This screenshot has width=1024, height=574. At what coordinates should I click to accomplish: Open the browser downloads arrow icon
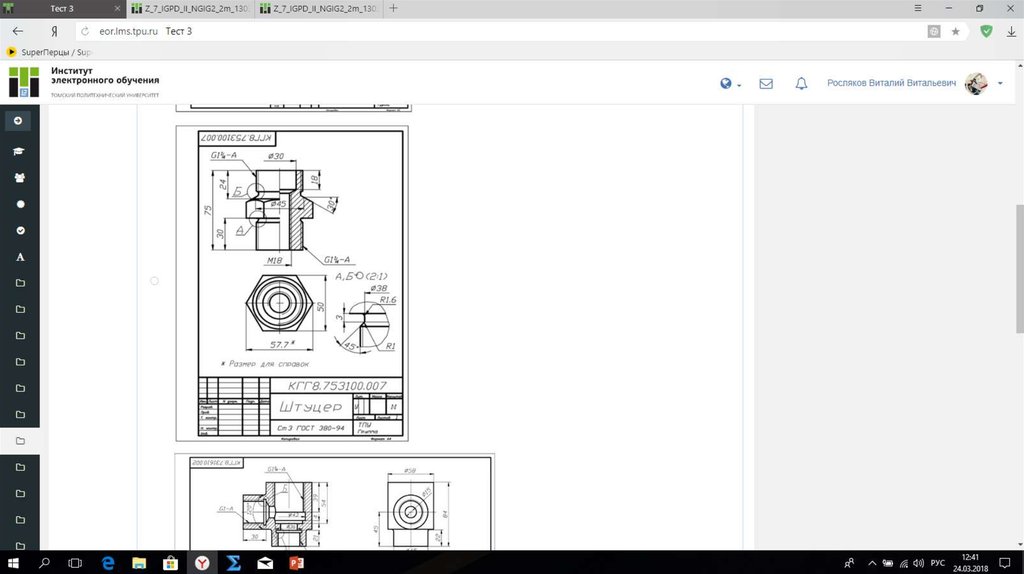pyautogui.click(x=1009, y=31)
